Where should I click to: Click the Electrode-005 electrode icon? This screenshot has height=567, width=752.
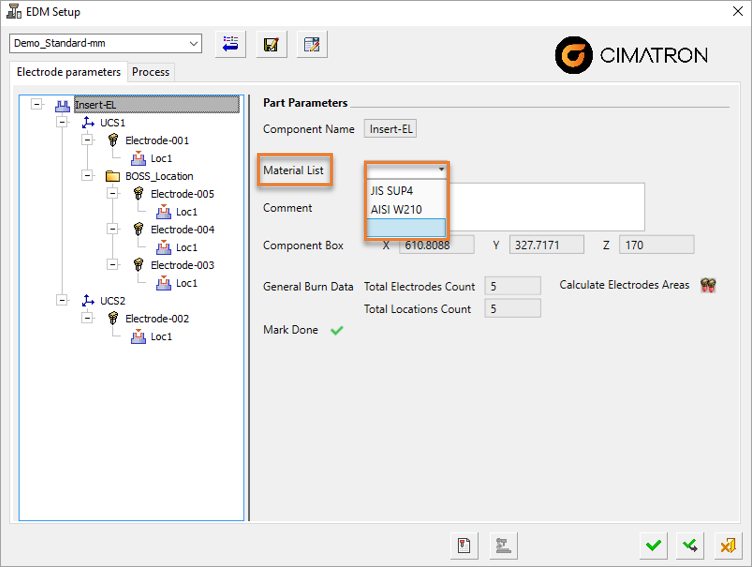139,194
